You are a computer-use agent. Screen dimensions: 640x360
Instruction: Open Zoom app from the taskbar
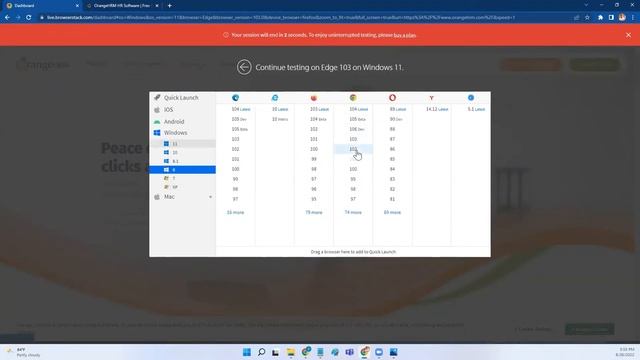pos(379,352)
